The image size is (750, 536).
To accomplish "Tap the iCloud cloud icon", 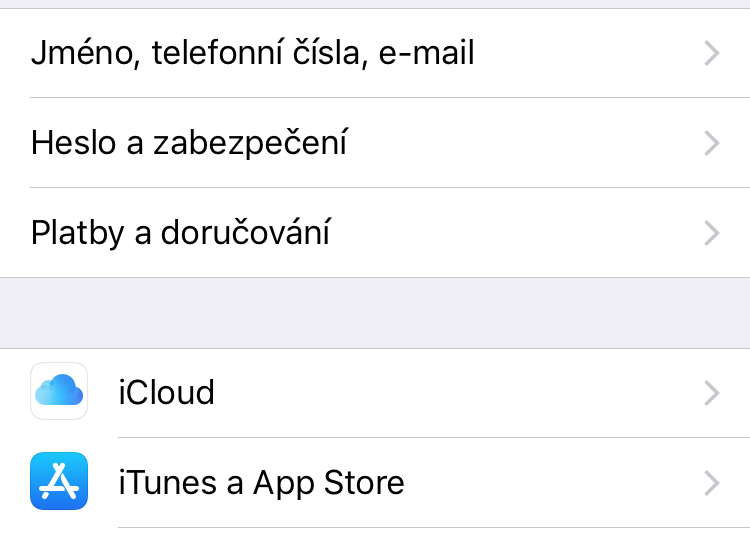I will pyautogui.click(x=59, y=391).
